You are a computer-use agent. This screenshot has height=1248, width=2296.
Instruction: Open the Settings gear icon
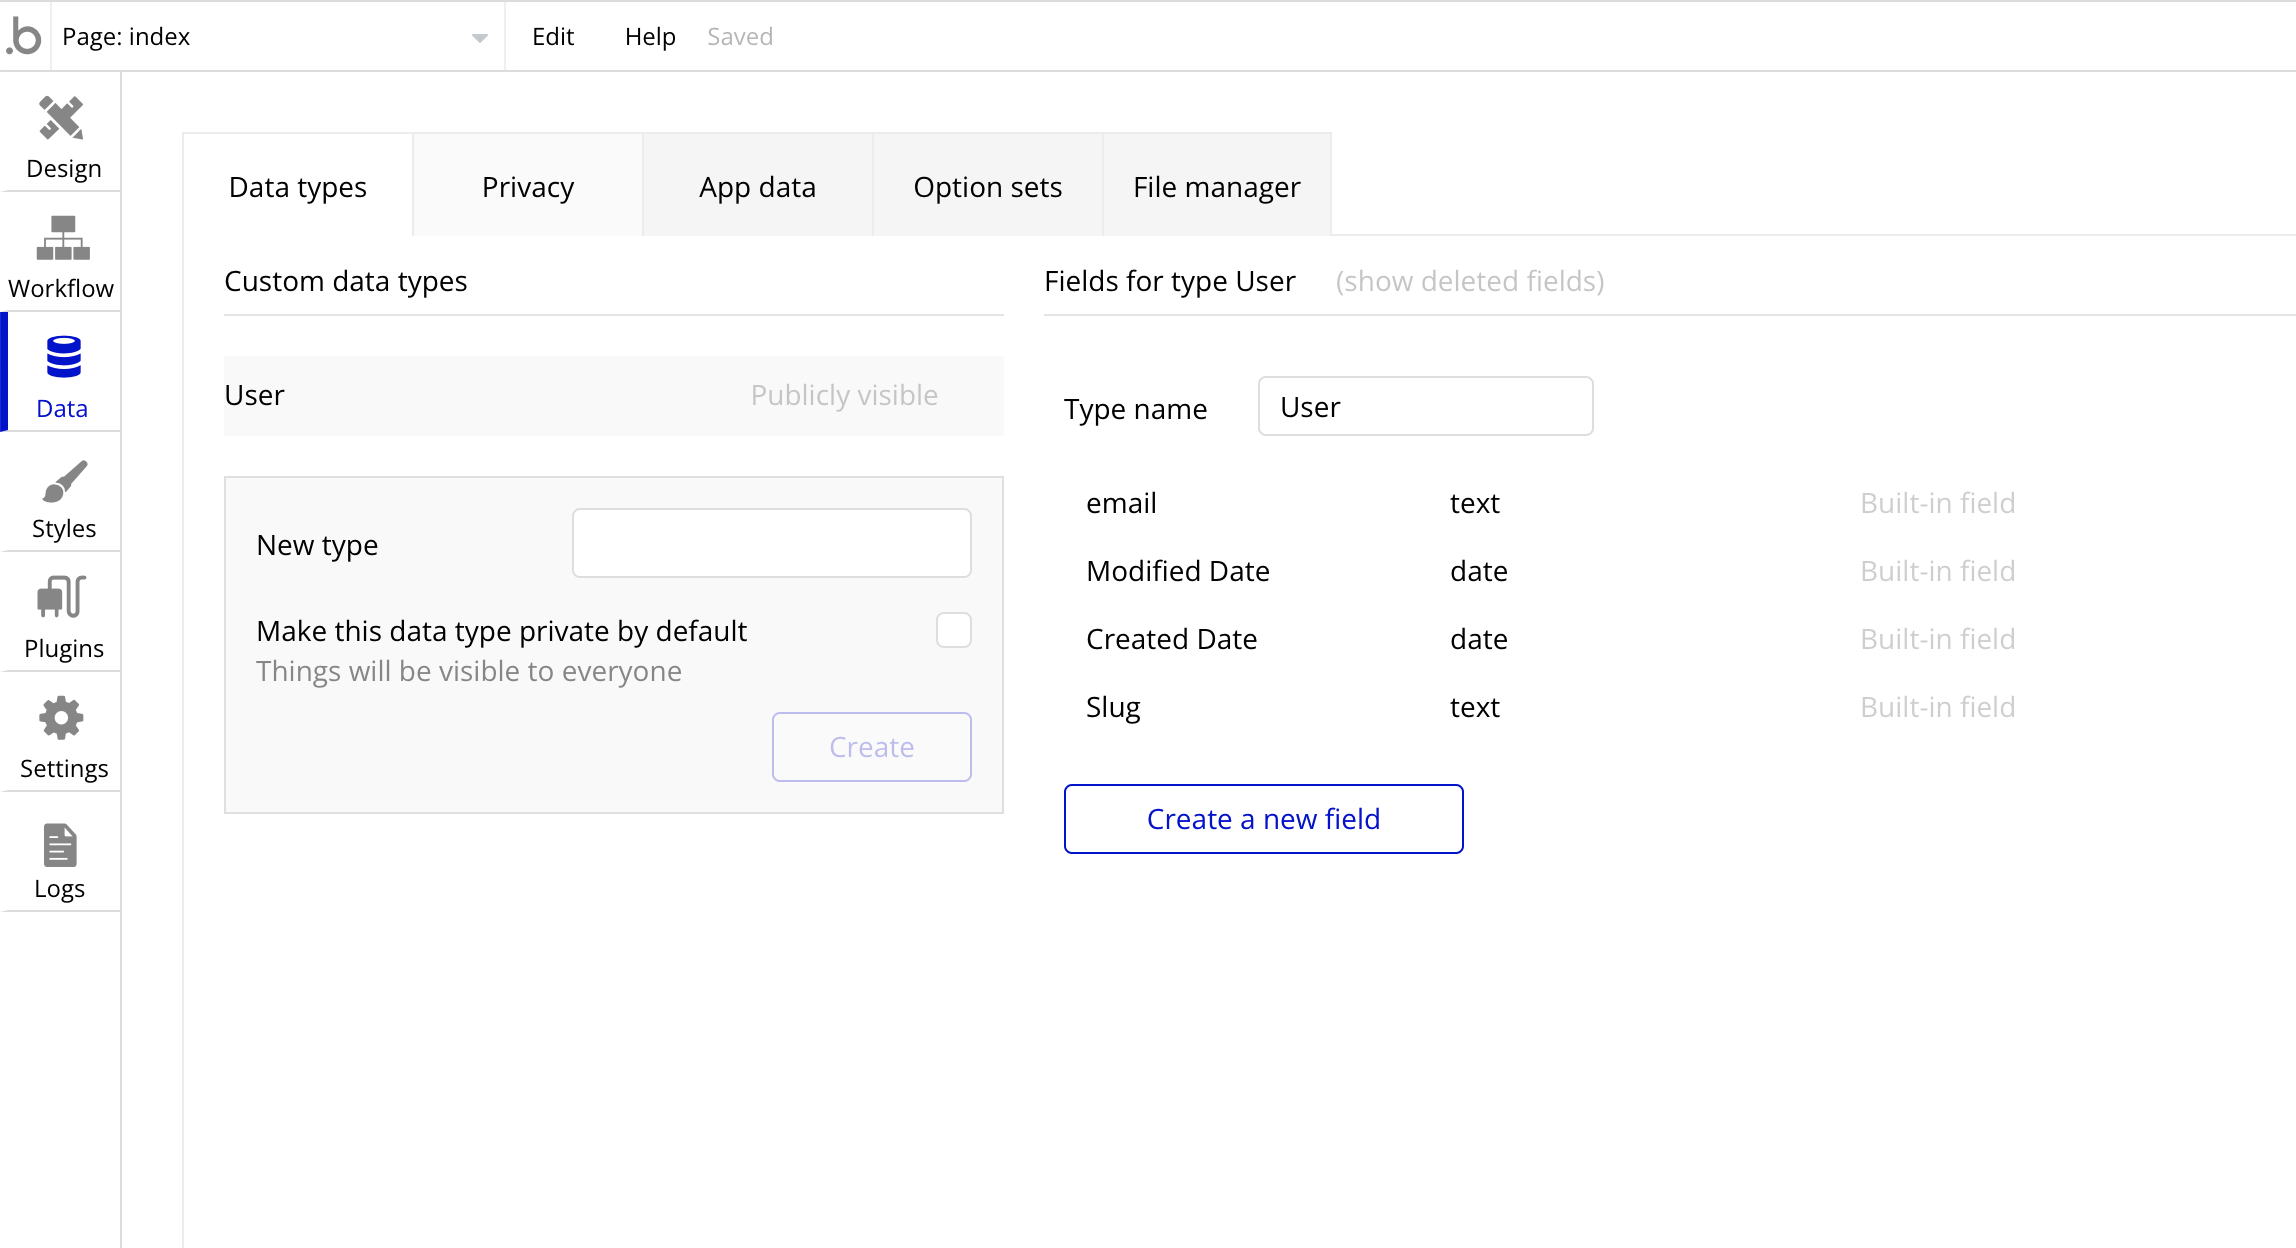(x=62, y=718)
